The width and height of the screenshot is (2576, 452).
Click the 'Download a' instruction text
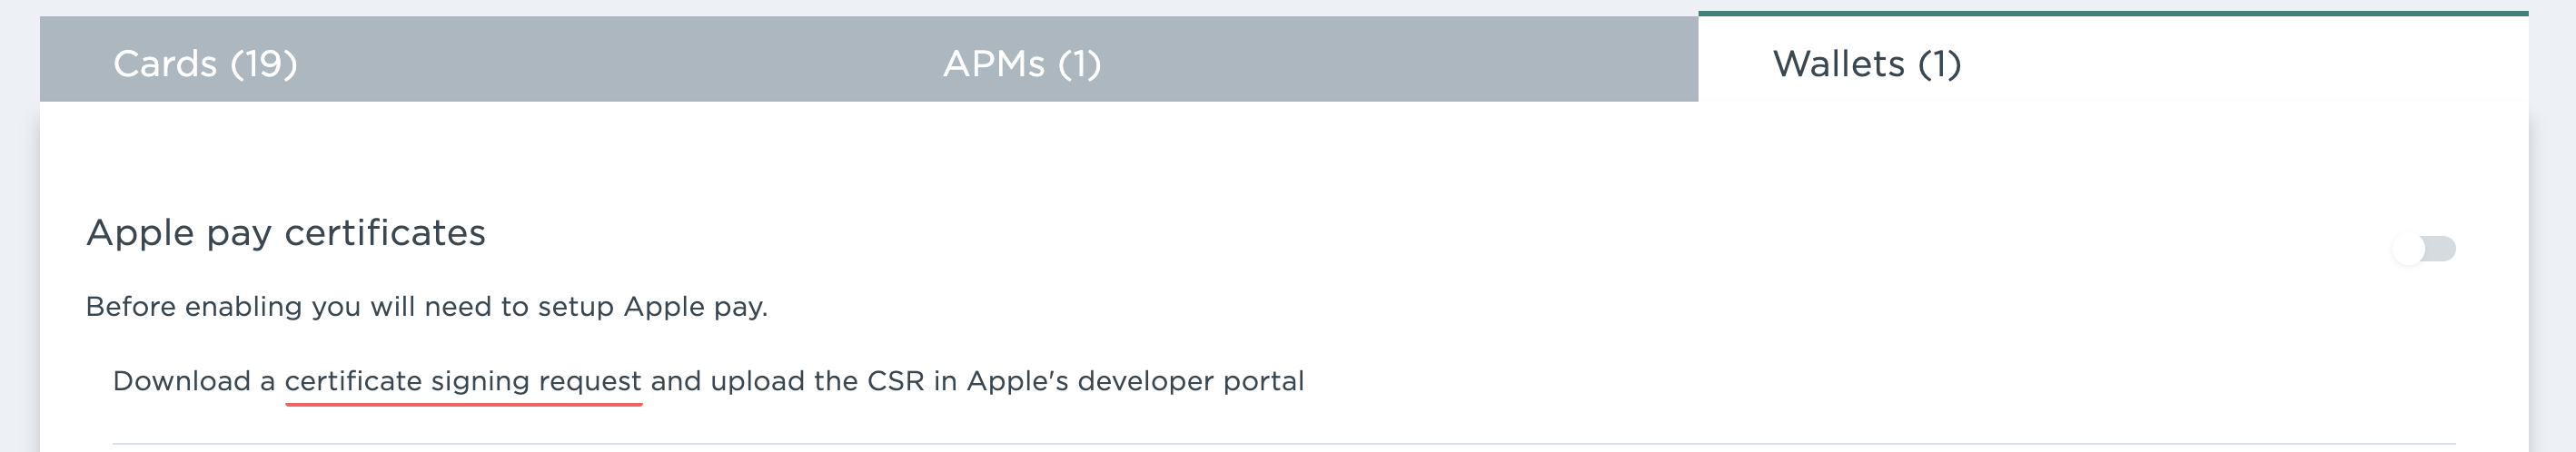pos(194,381)
